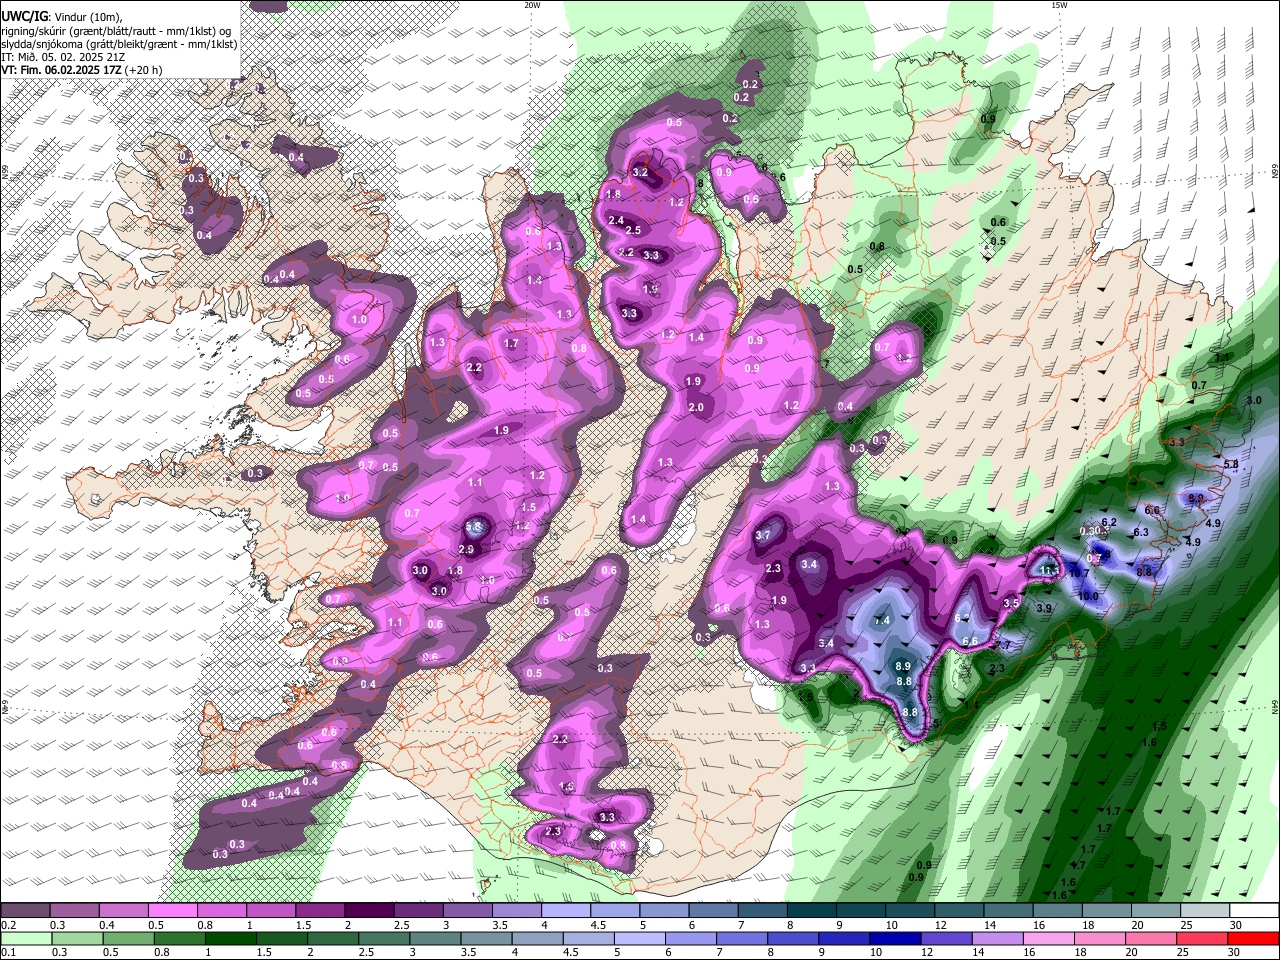Click snow scale swatch between 0.2 and 0.3
The image size is (1280, 960).
click(x=25, y=911)
